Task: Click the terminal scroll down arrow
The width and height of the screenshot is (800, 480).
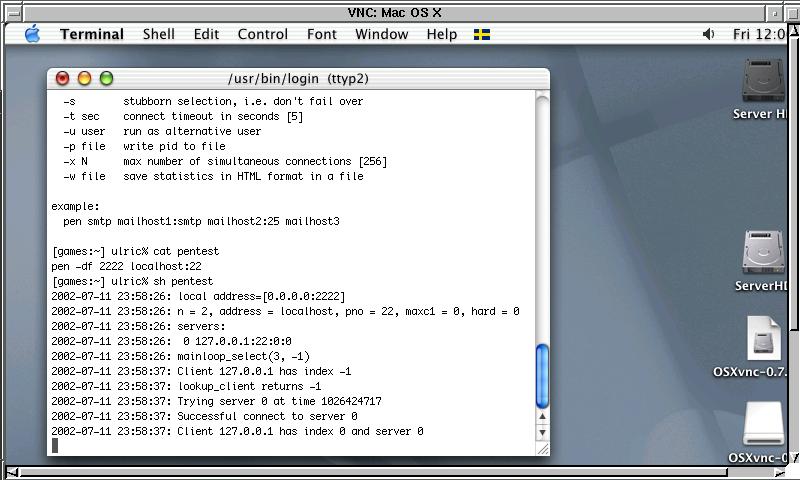Action: coord(542,433)
